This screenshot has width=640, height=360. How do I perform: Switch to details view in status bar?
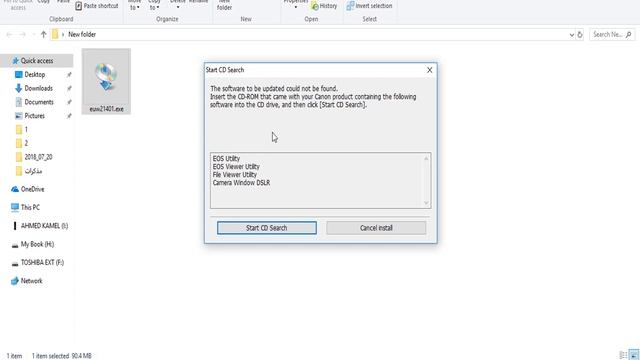click(x=623, y=355)
